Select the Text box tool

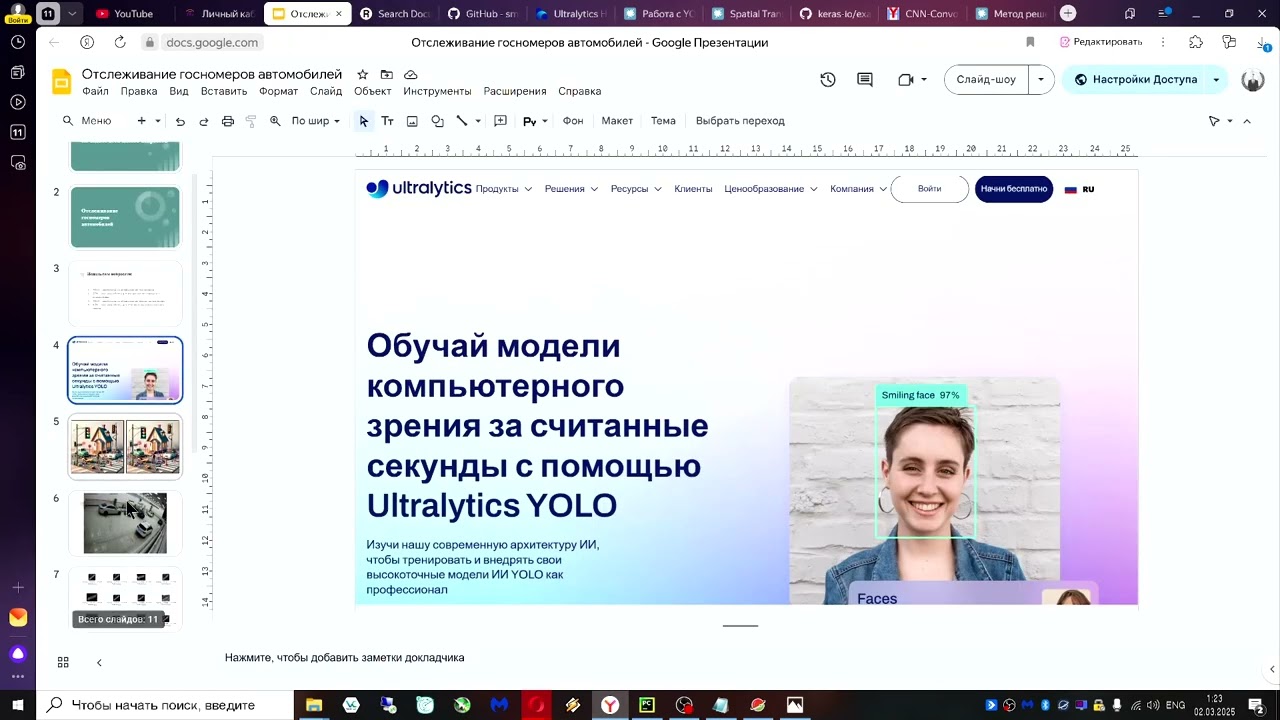(387, 121)
